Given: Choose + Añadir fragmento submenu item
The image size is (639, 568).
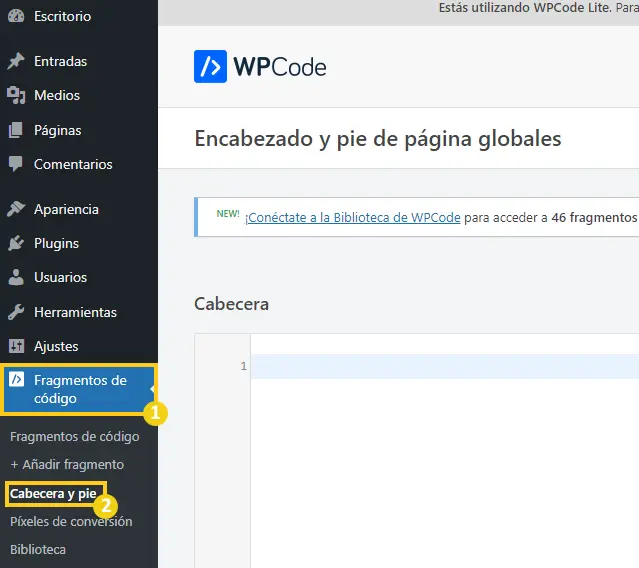Looking at the screenshot, I should [x=67, y=465].
